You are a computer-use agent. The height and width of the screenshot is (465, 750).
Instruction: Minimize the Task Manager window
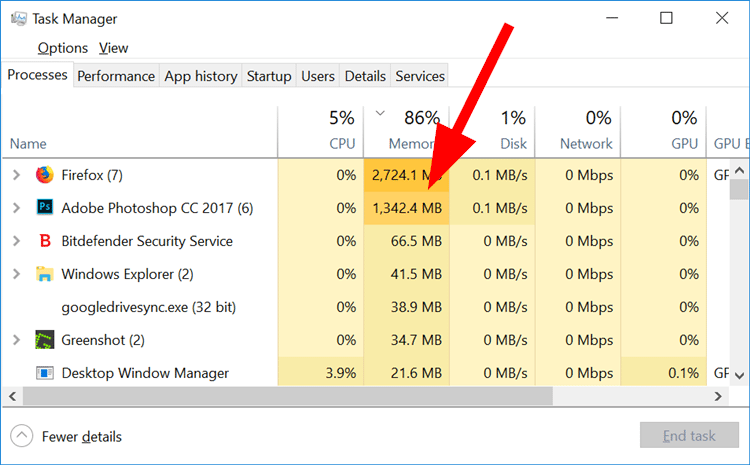[x=612, y=18]
